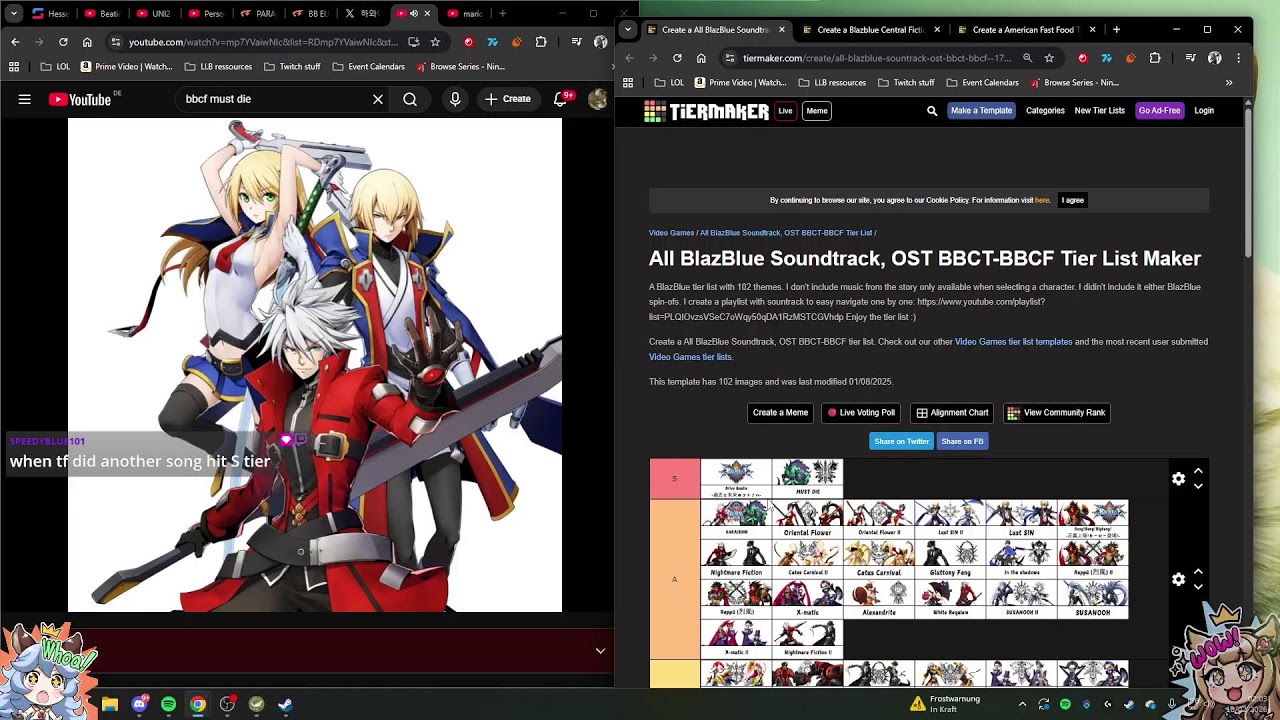Bookmark the YouTube page with star

pos(435,42)
